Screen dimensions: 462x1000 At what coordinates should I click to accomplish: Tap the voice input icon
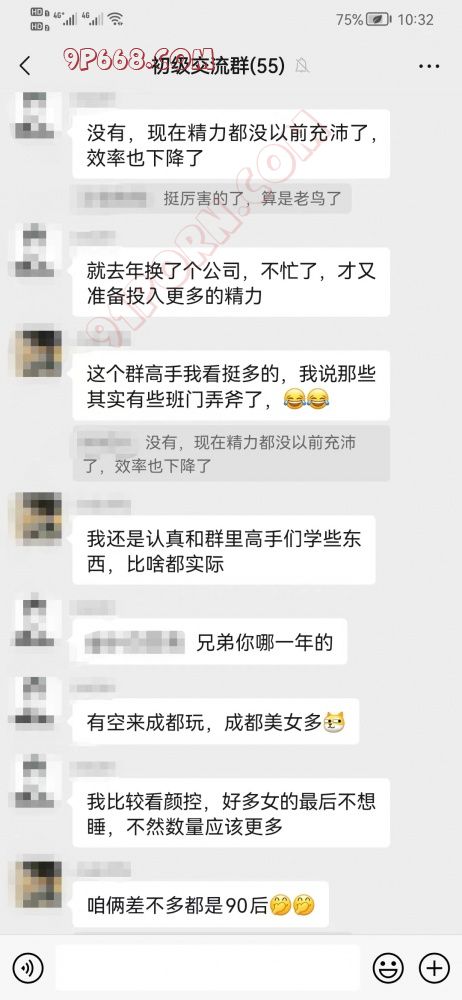click(28, 968)
